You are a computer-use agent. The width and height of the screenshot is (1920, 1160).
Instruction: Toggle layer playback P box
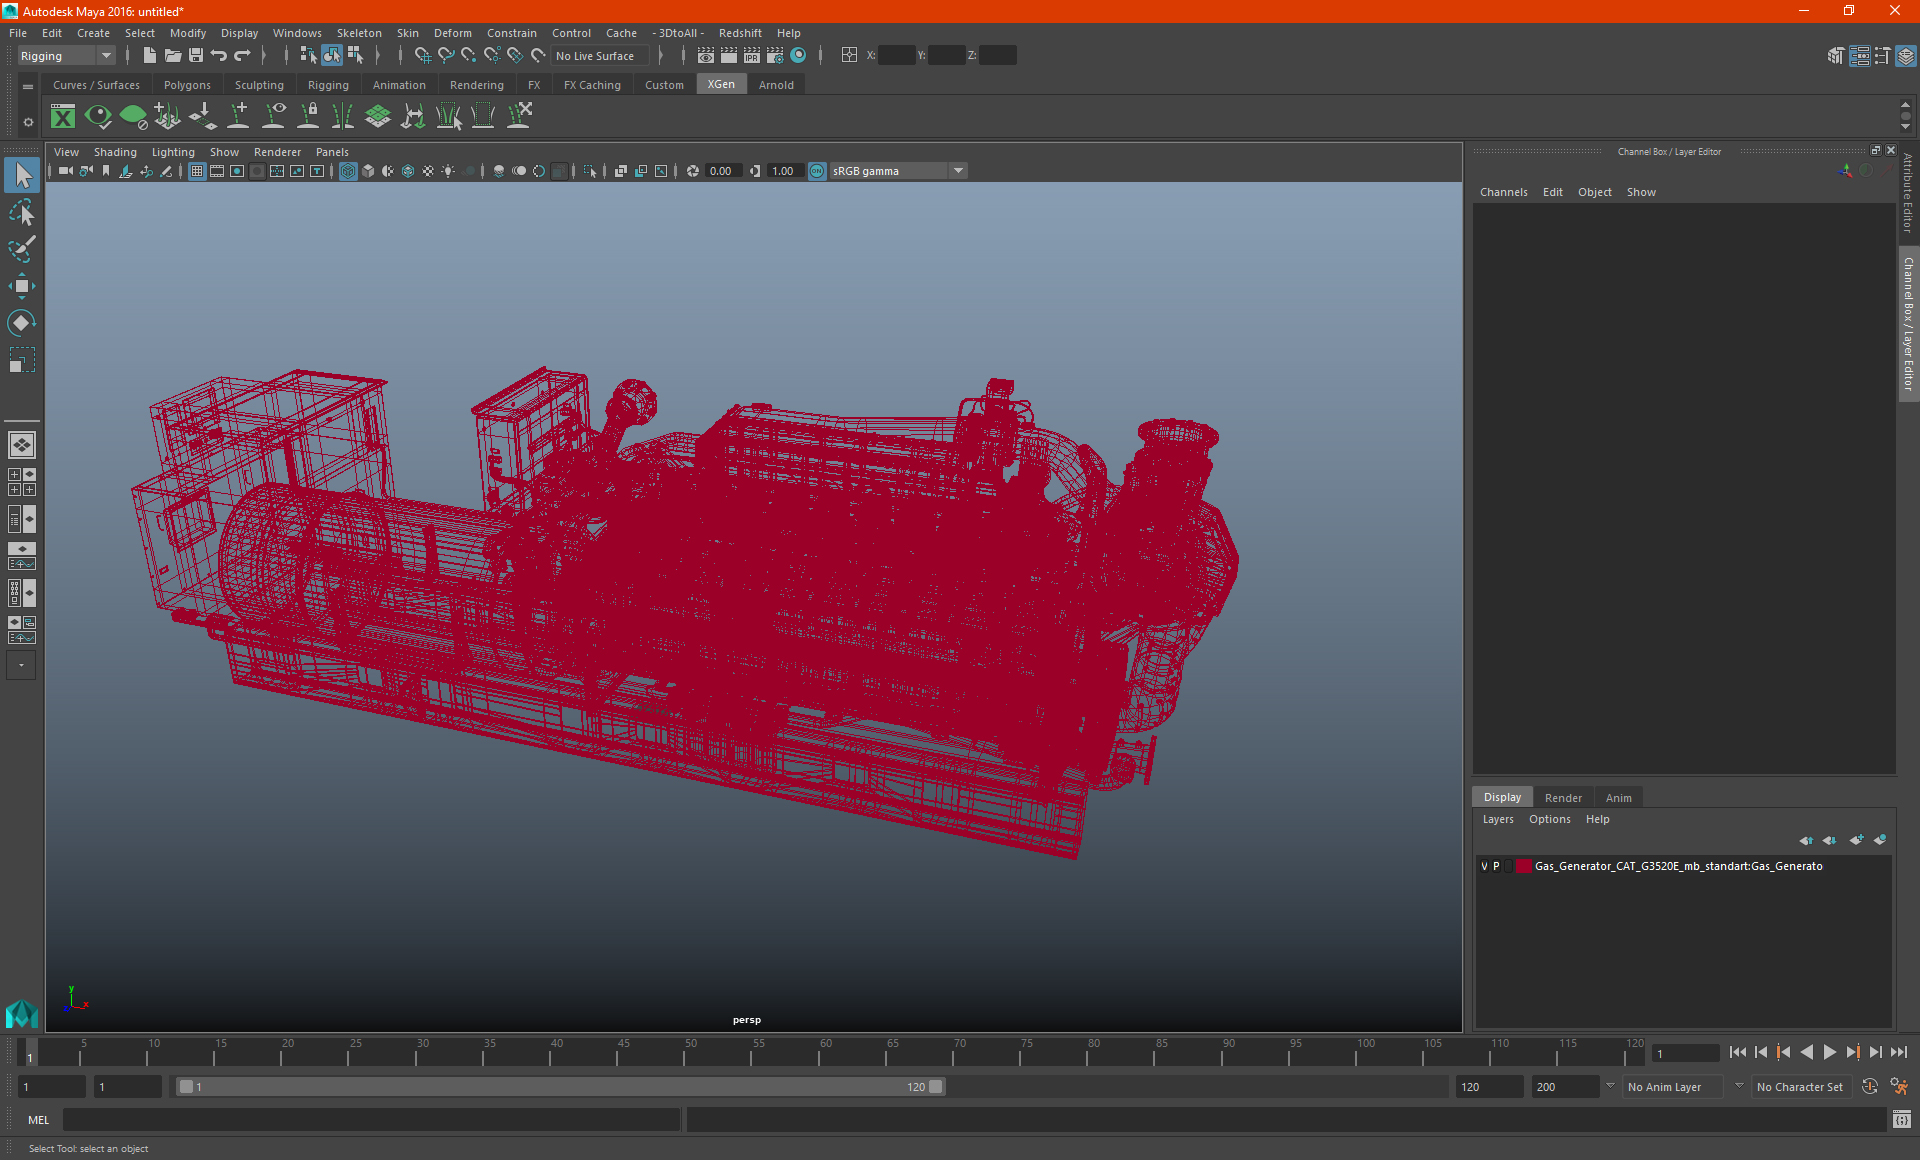click(x=1496, y=866)
